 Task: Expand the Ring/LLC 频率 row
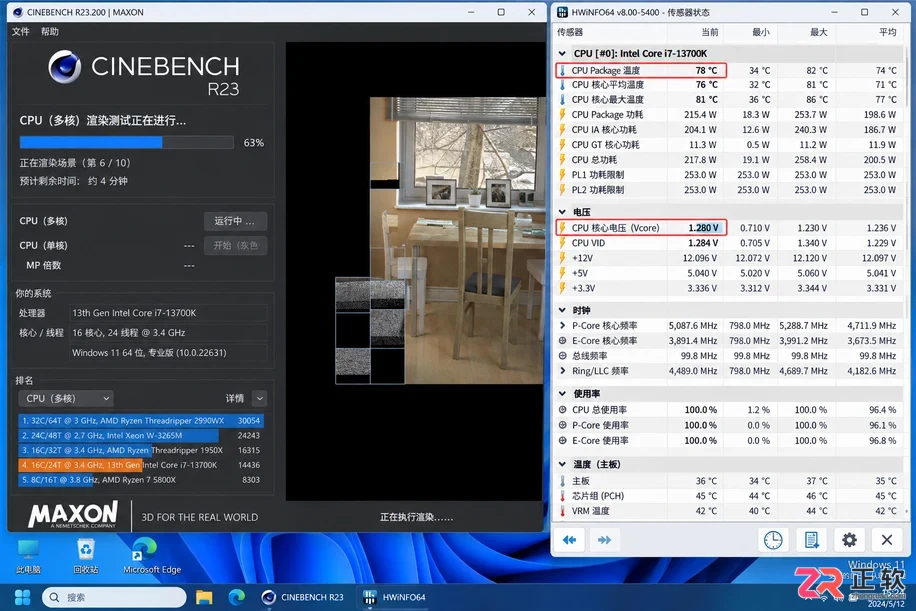tap(563, 371)
